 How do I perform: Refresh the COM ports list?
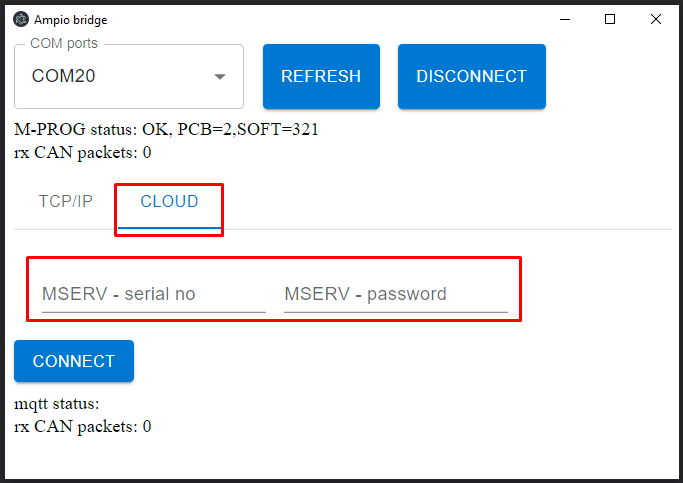coord(321,76)
